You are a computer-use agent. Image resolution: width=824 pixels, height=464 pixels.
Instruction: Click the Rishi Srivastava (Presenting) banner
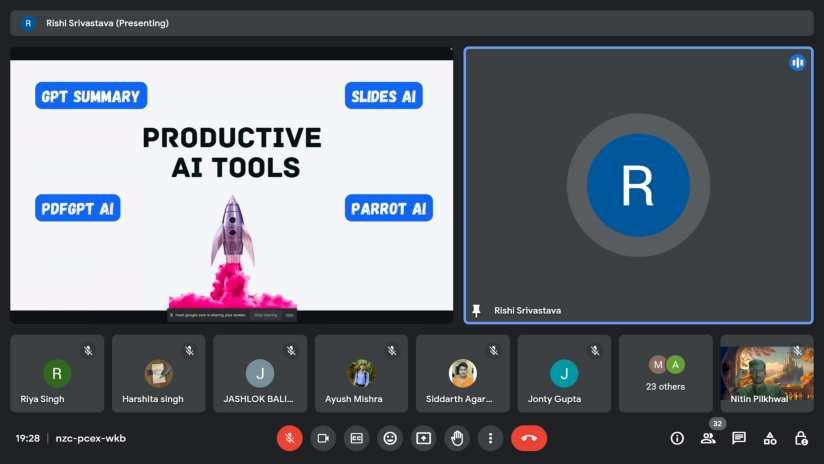(411, 23)
